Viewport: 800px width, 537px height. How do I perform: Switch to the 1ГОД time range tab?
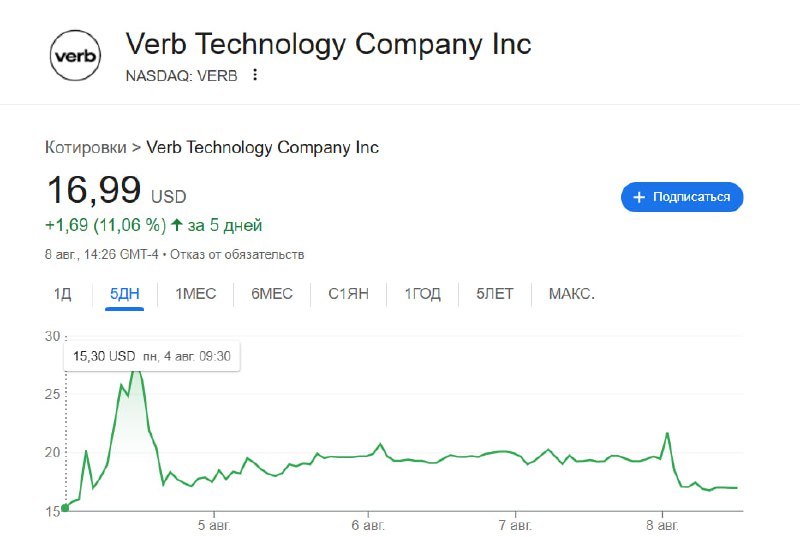422,294
